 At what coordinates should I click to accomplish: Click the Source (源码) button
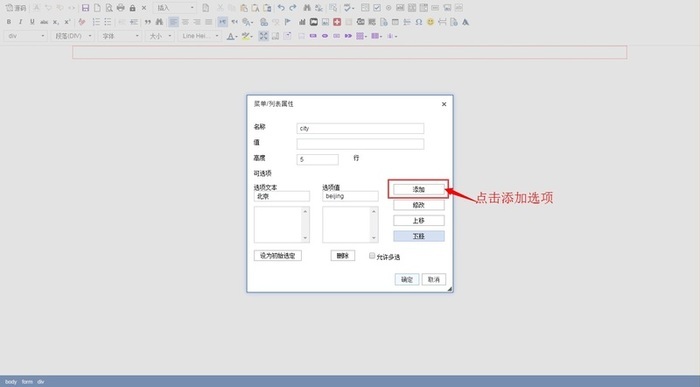(16, 8)
